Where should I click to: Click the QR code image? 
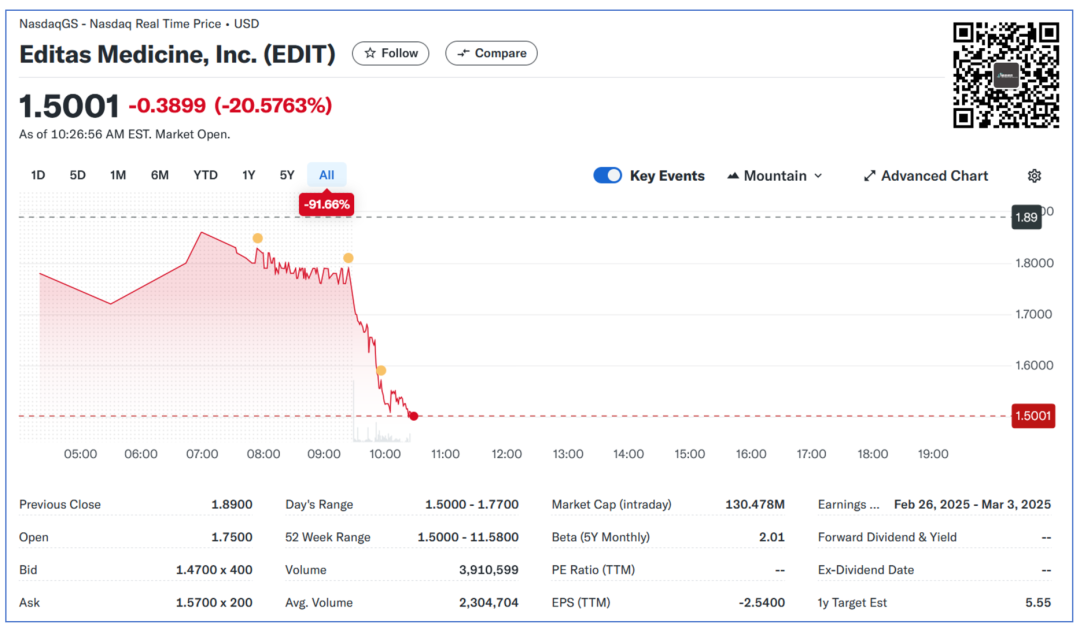pos(1005,75)
